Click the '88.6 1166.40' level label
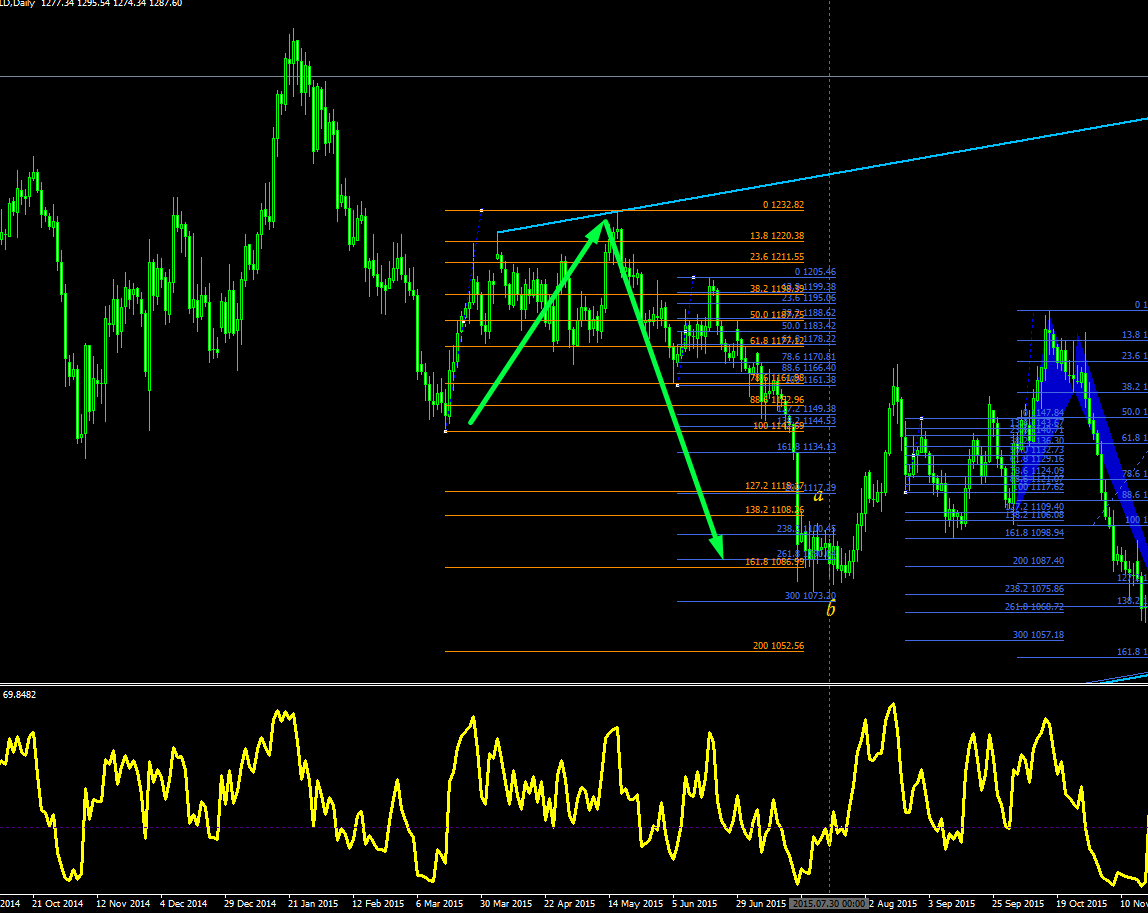 (x=808, y=368)
